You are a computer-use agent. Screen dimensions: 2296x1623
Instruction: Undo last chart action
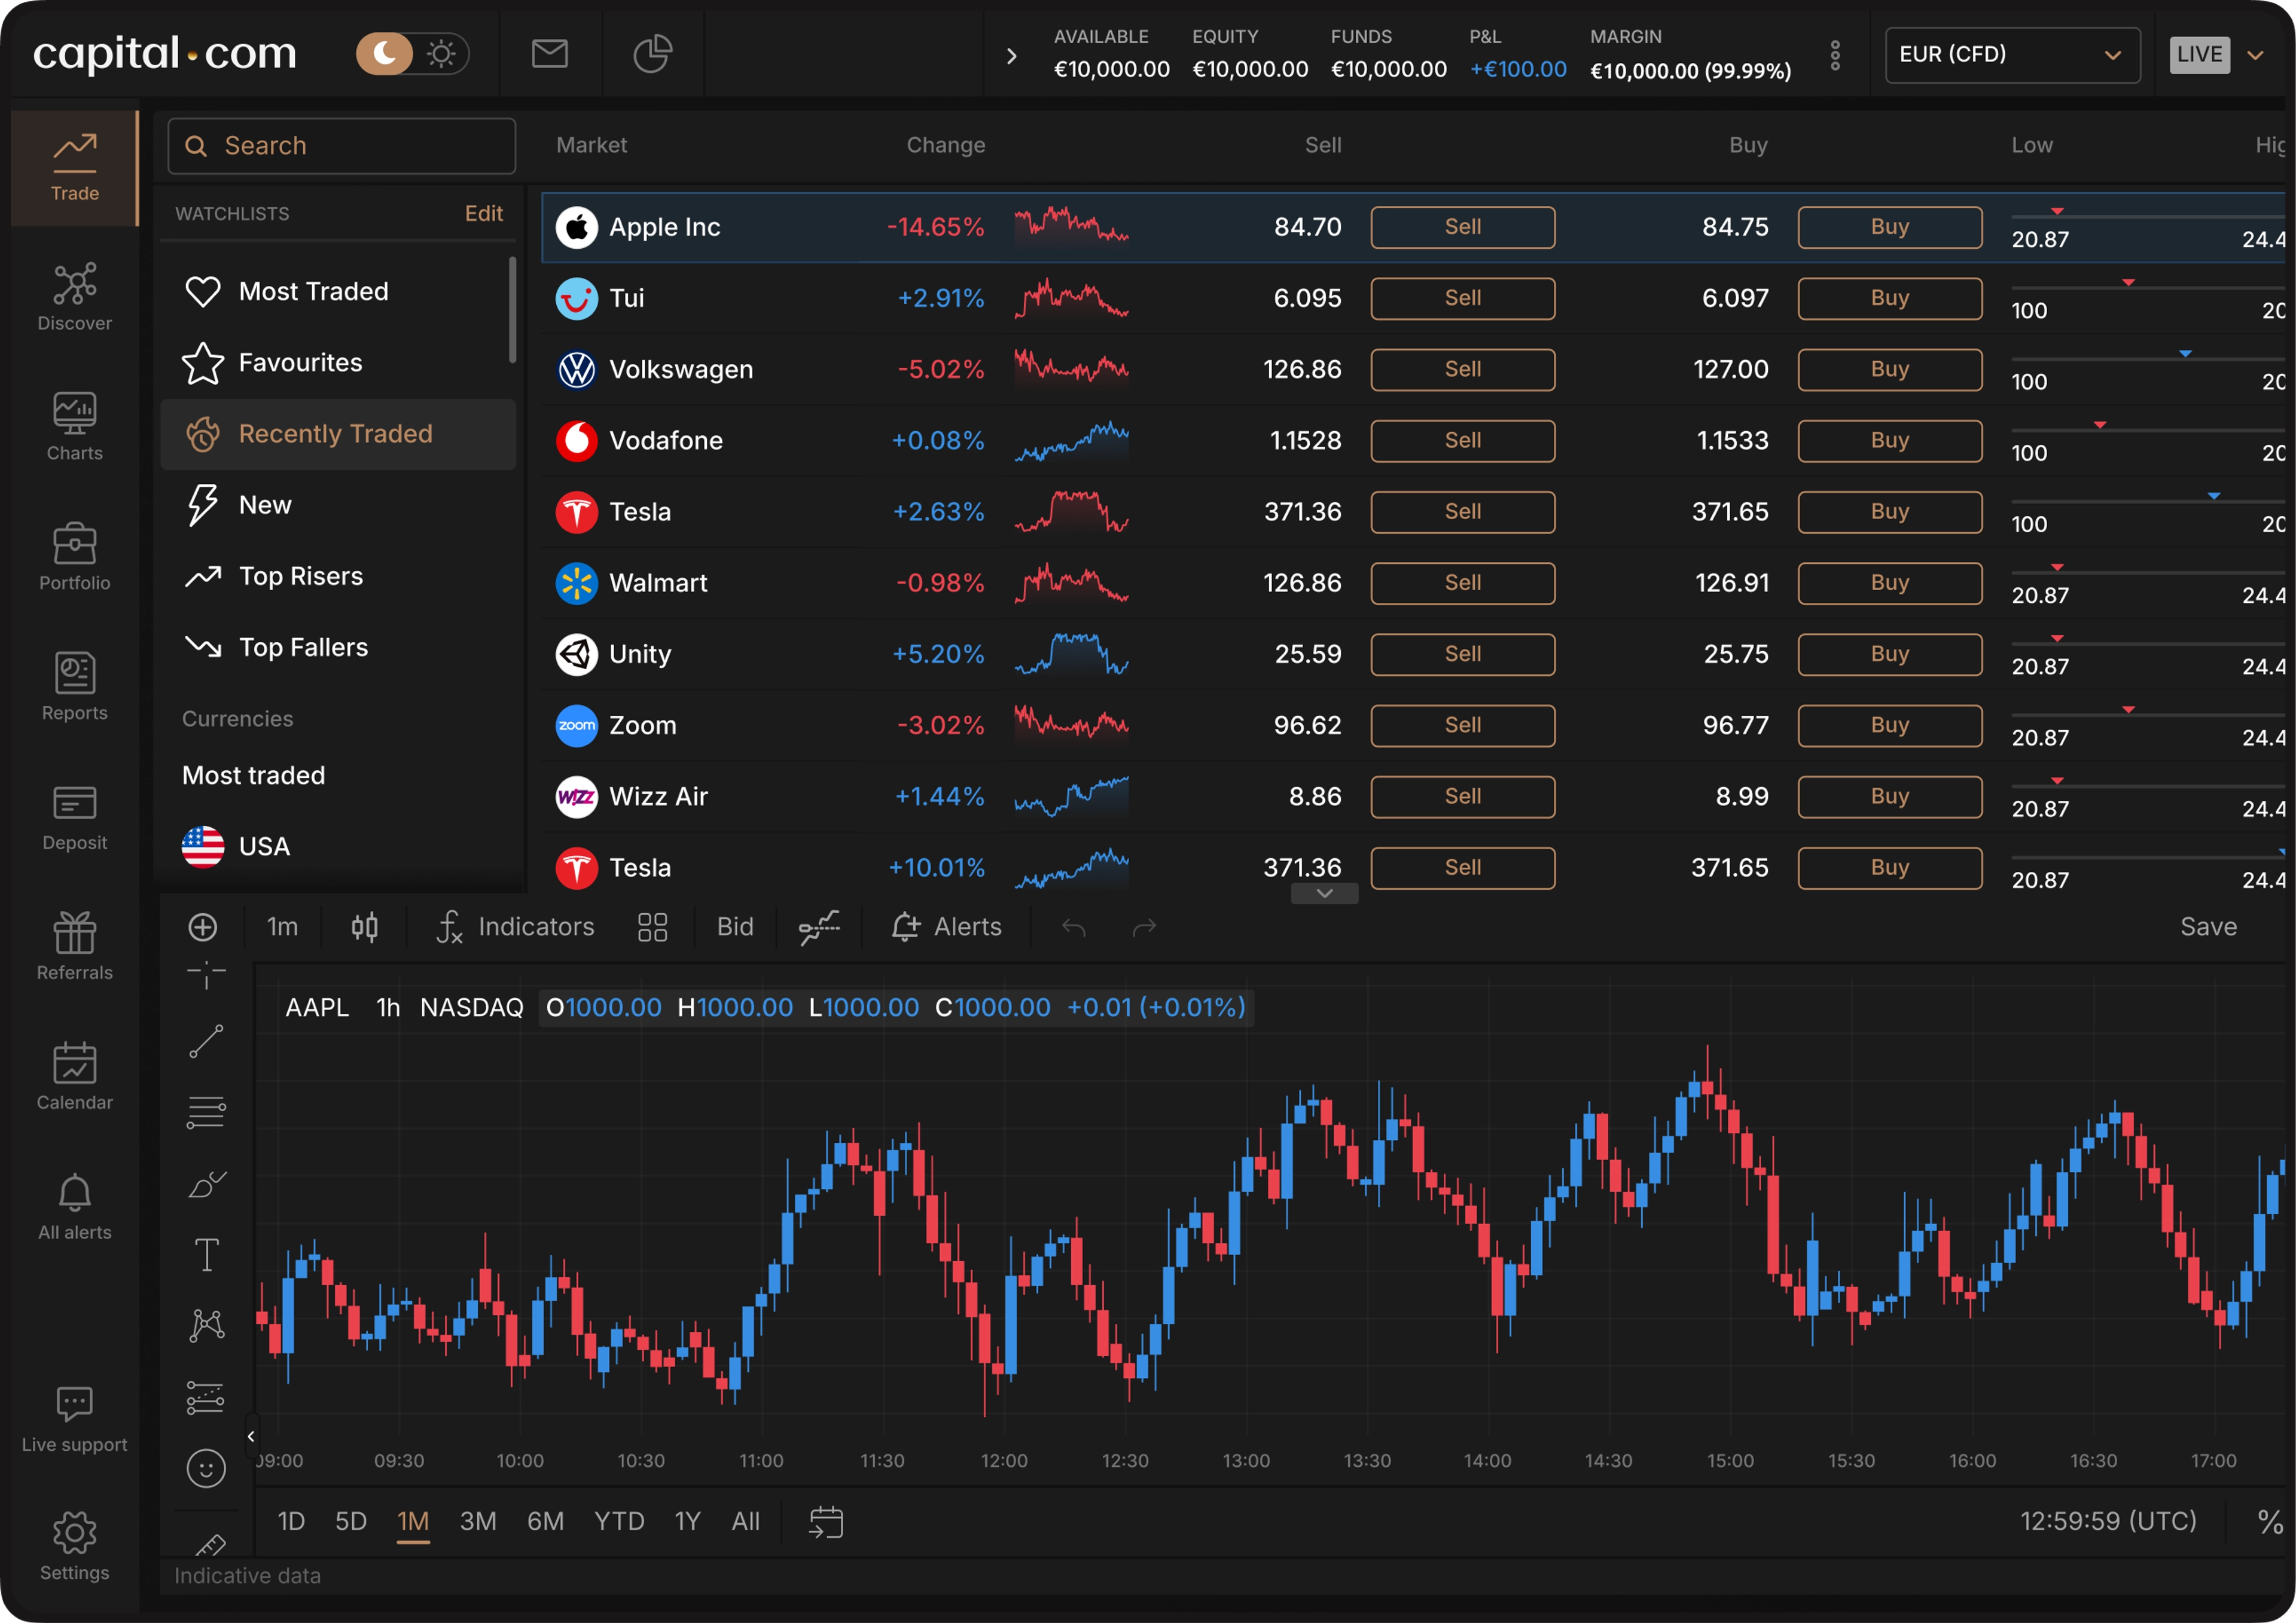(x=1074, y=928)
